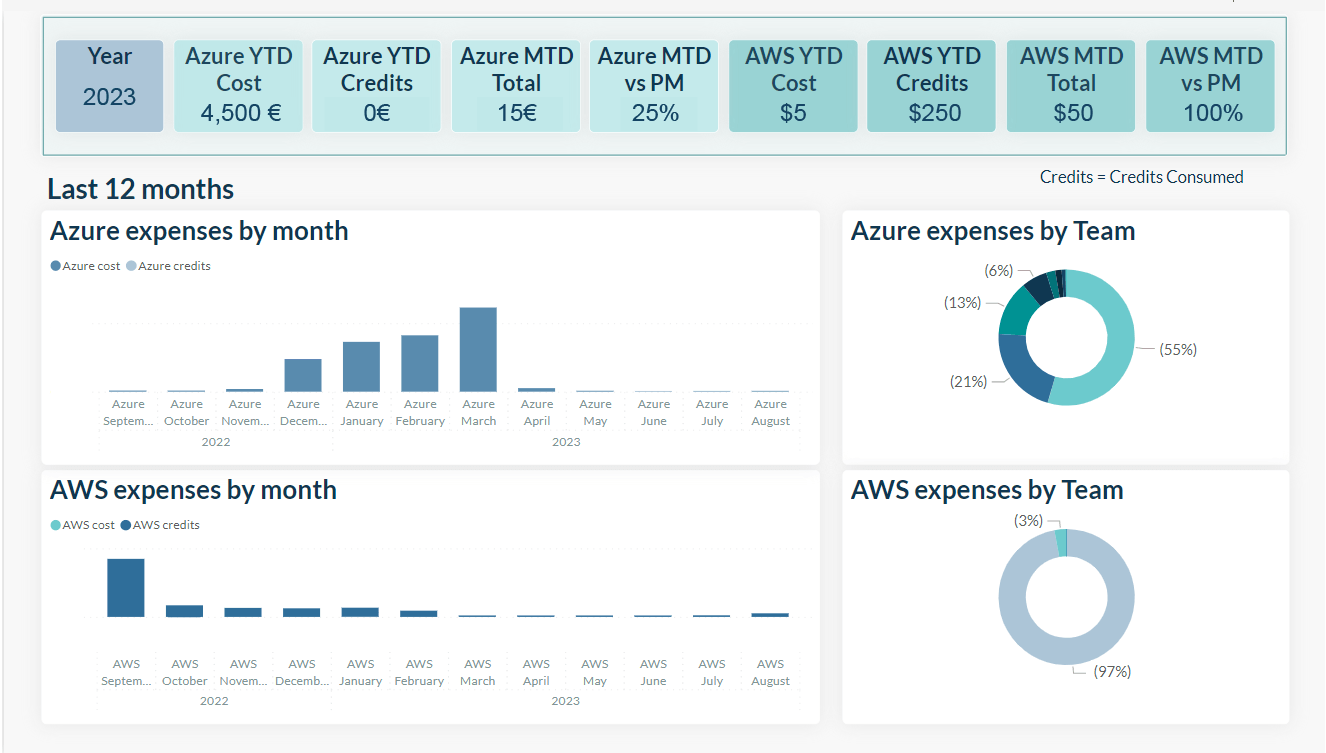Click the AWS September bar
The width and height of the screenshot is (1326, 753).
126,588
